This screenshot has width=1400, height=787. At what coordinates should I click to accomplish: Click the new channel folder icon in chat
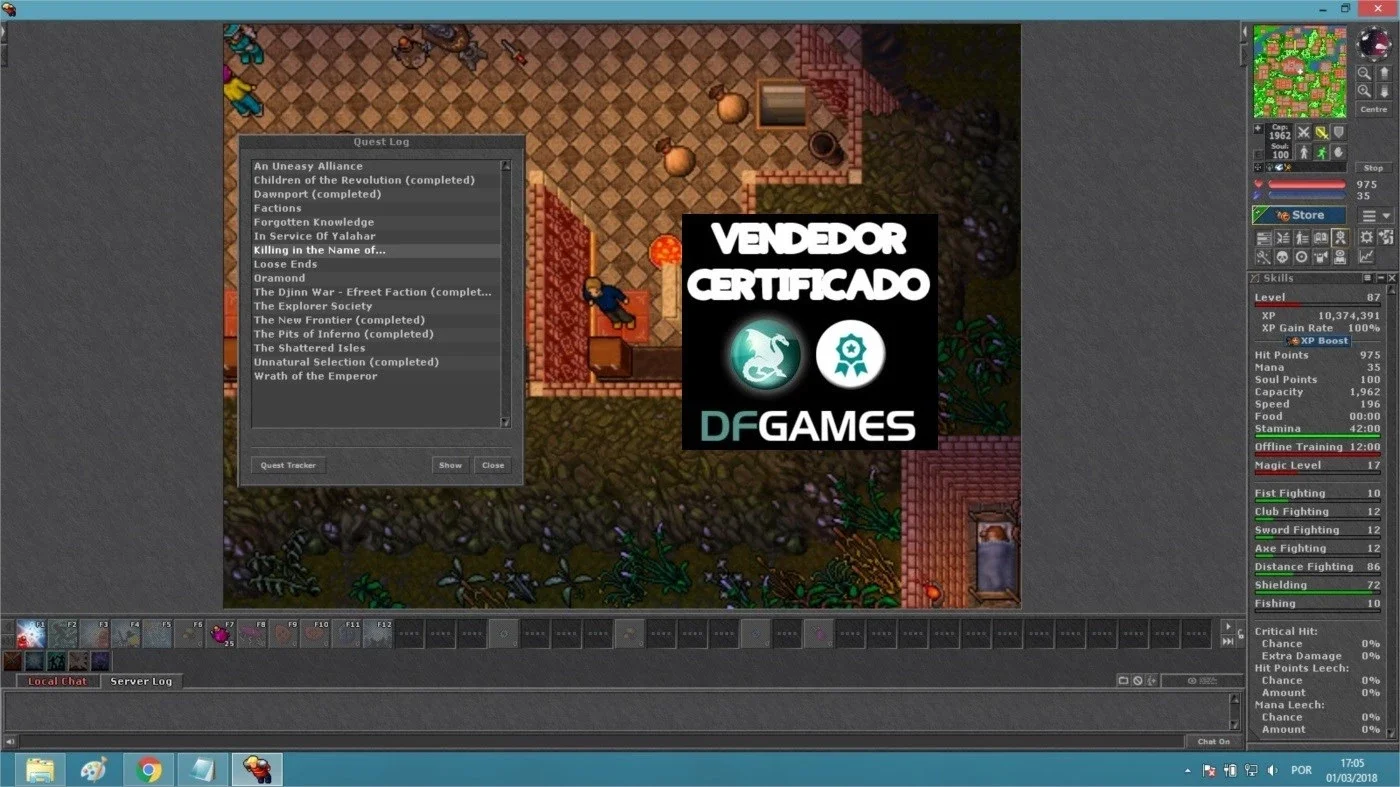coord(1123,680)
